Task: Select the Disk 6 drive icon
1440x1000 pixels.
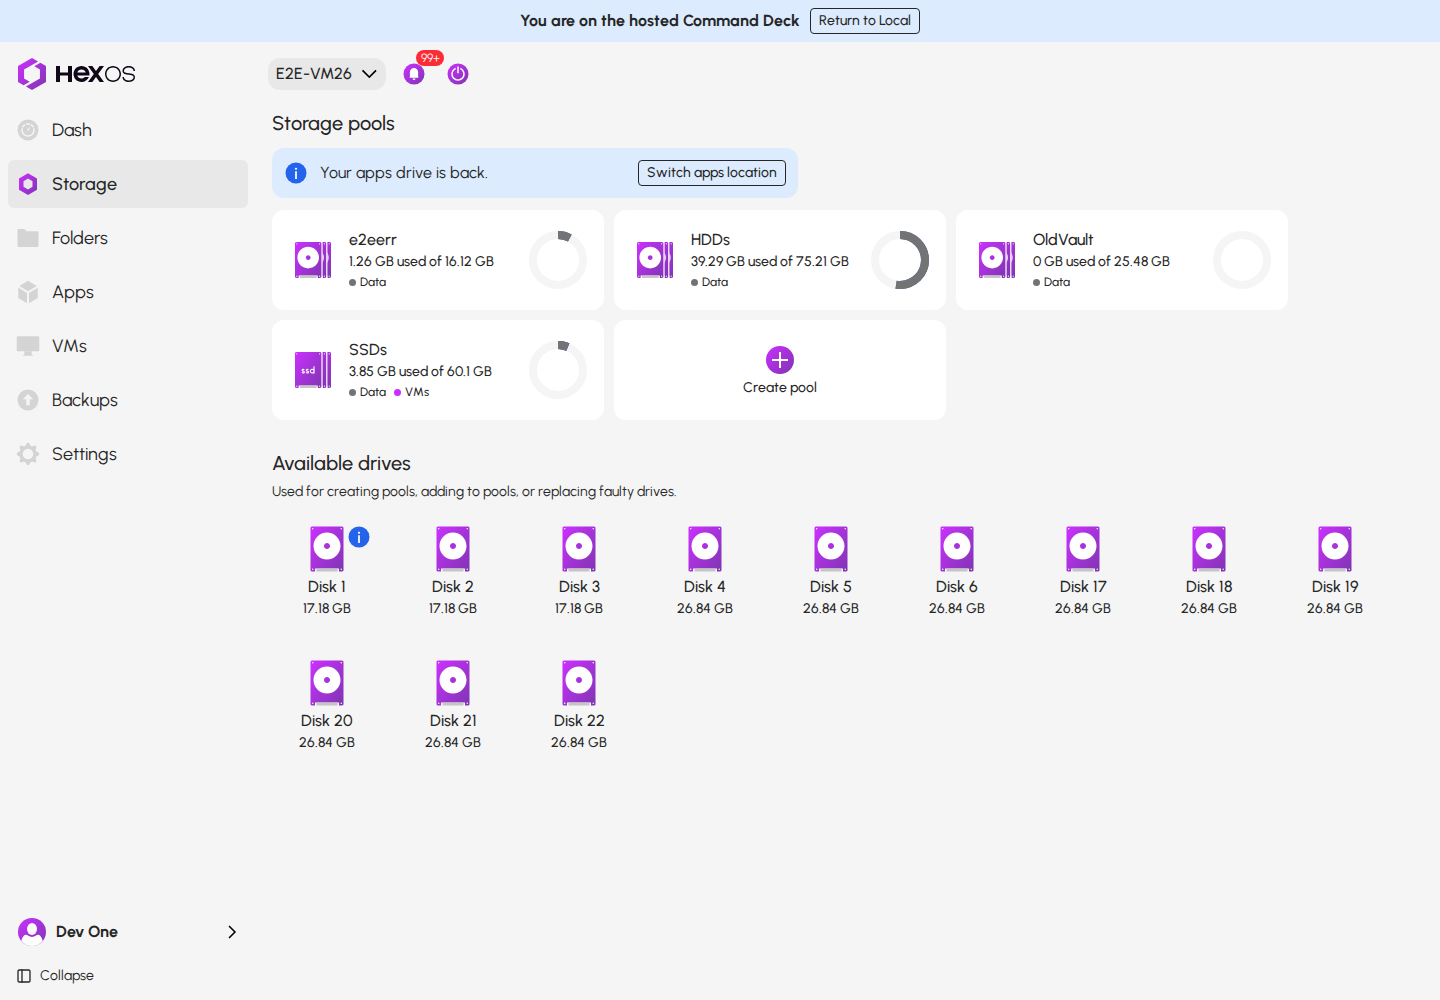Action: tap(957, 549)
